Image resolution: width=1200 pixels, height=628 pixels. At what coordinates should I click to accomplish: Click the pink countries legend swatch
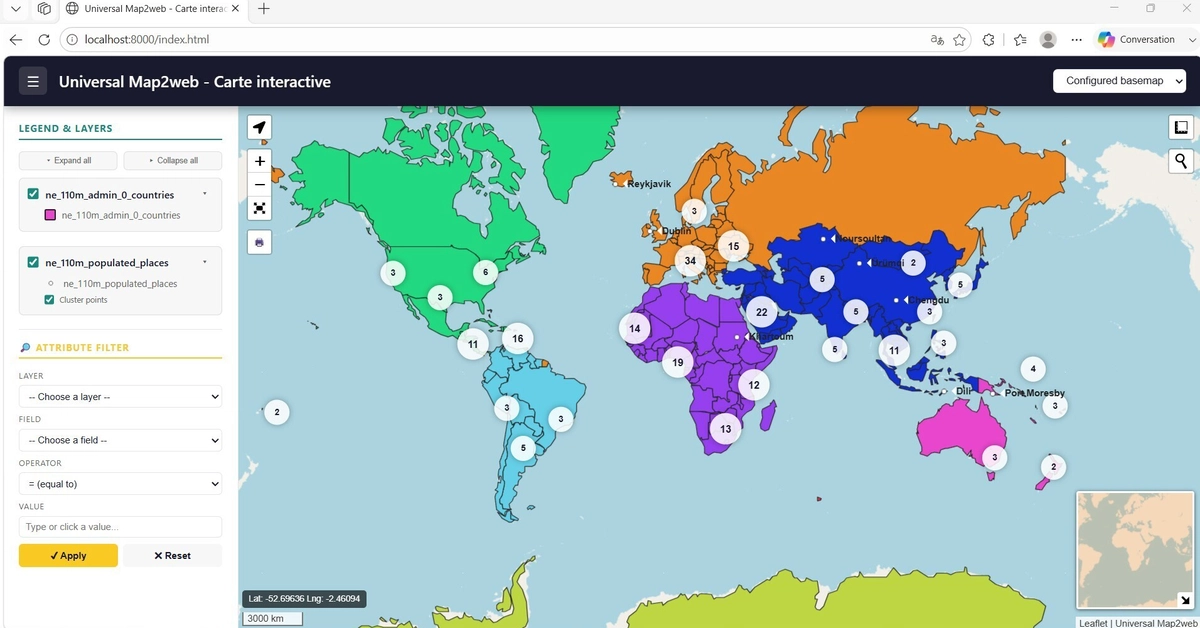51,215
